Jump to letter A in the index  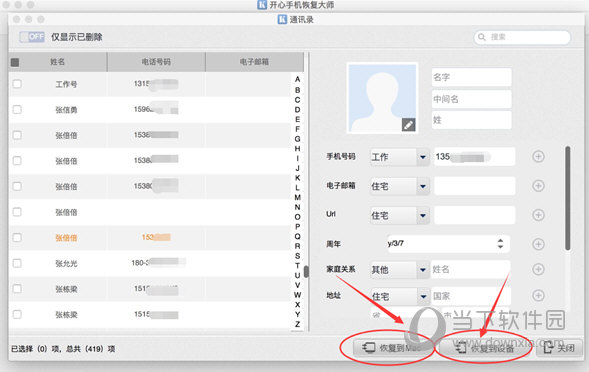[298, 79]
